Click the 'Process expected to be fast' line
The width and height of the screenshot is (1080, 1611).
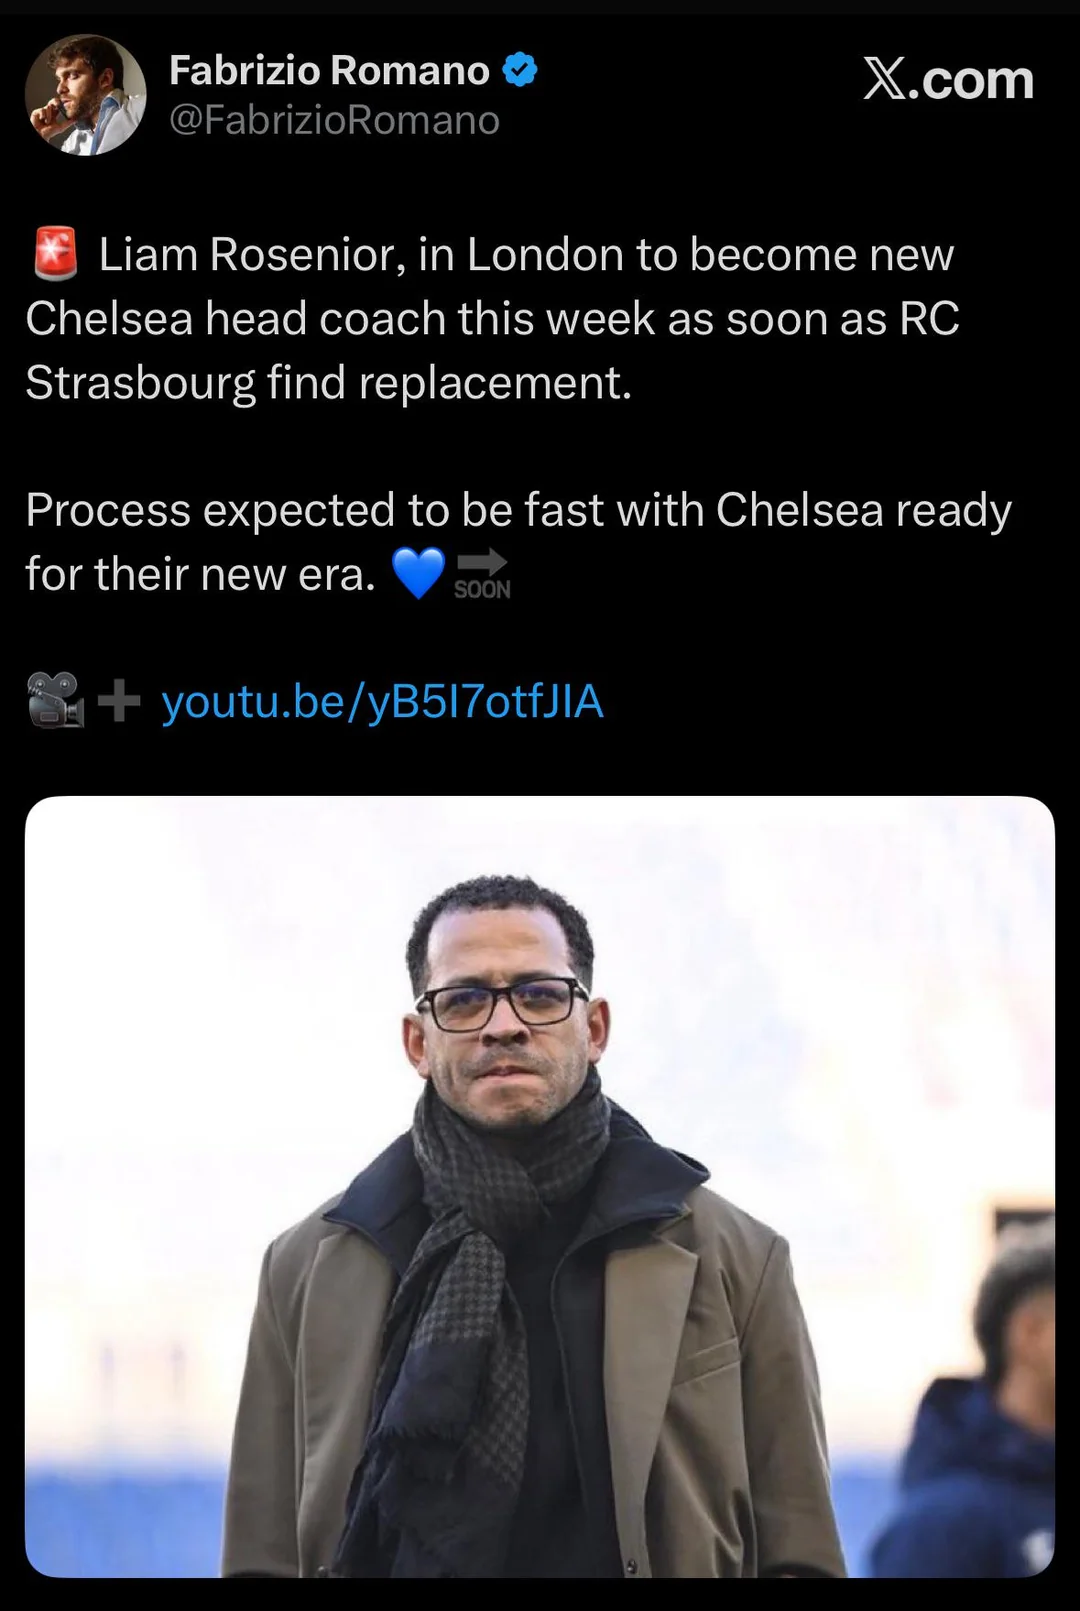[518, 511]
